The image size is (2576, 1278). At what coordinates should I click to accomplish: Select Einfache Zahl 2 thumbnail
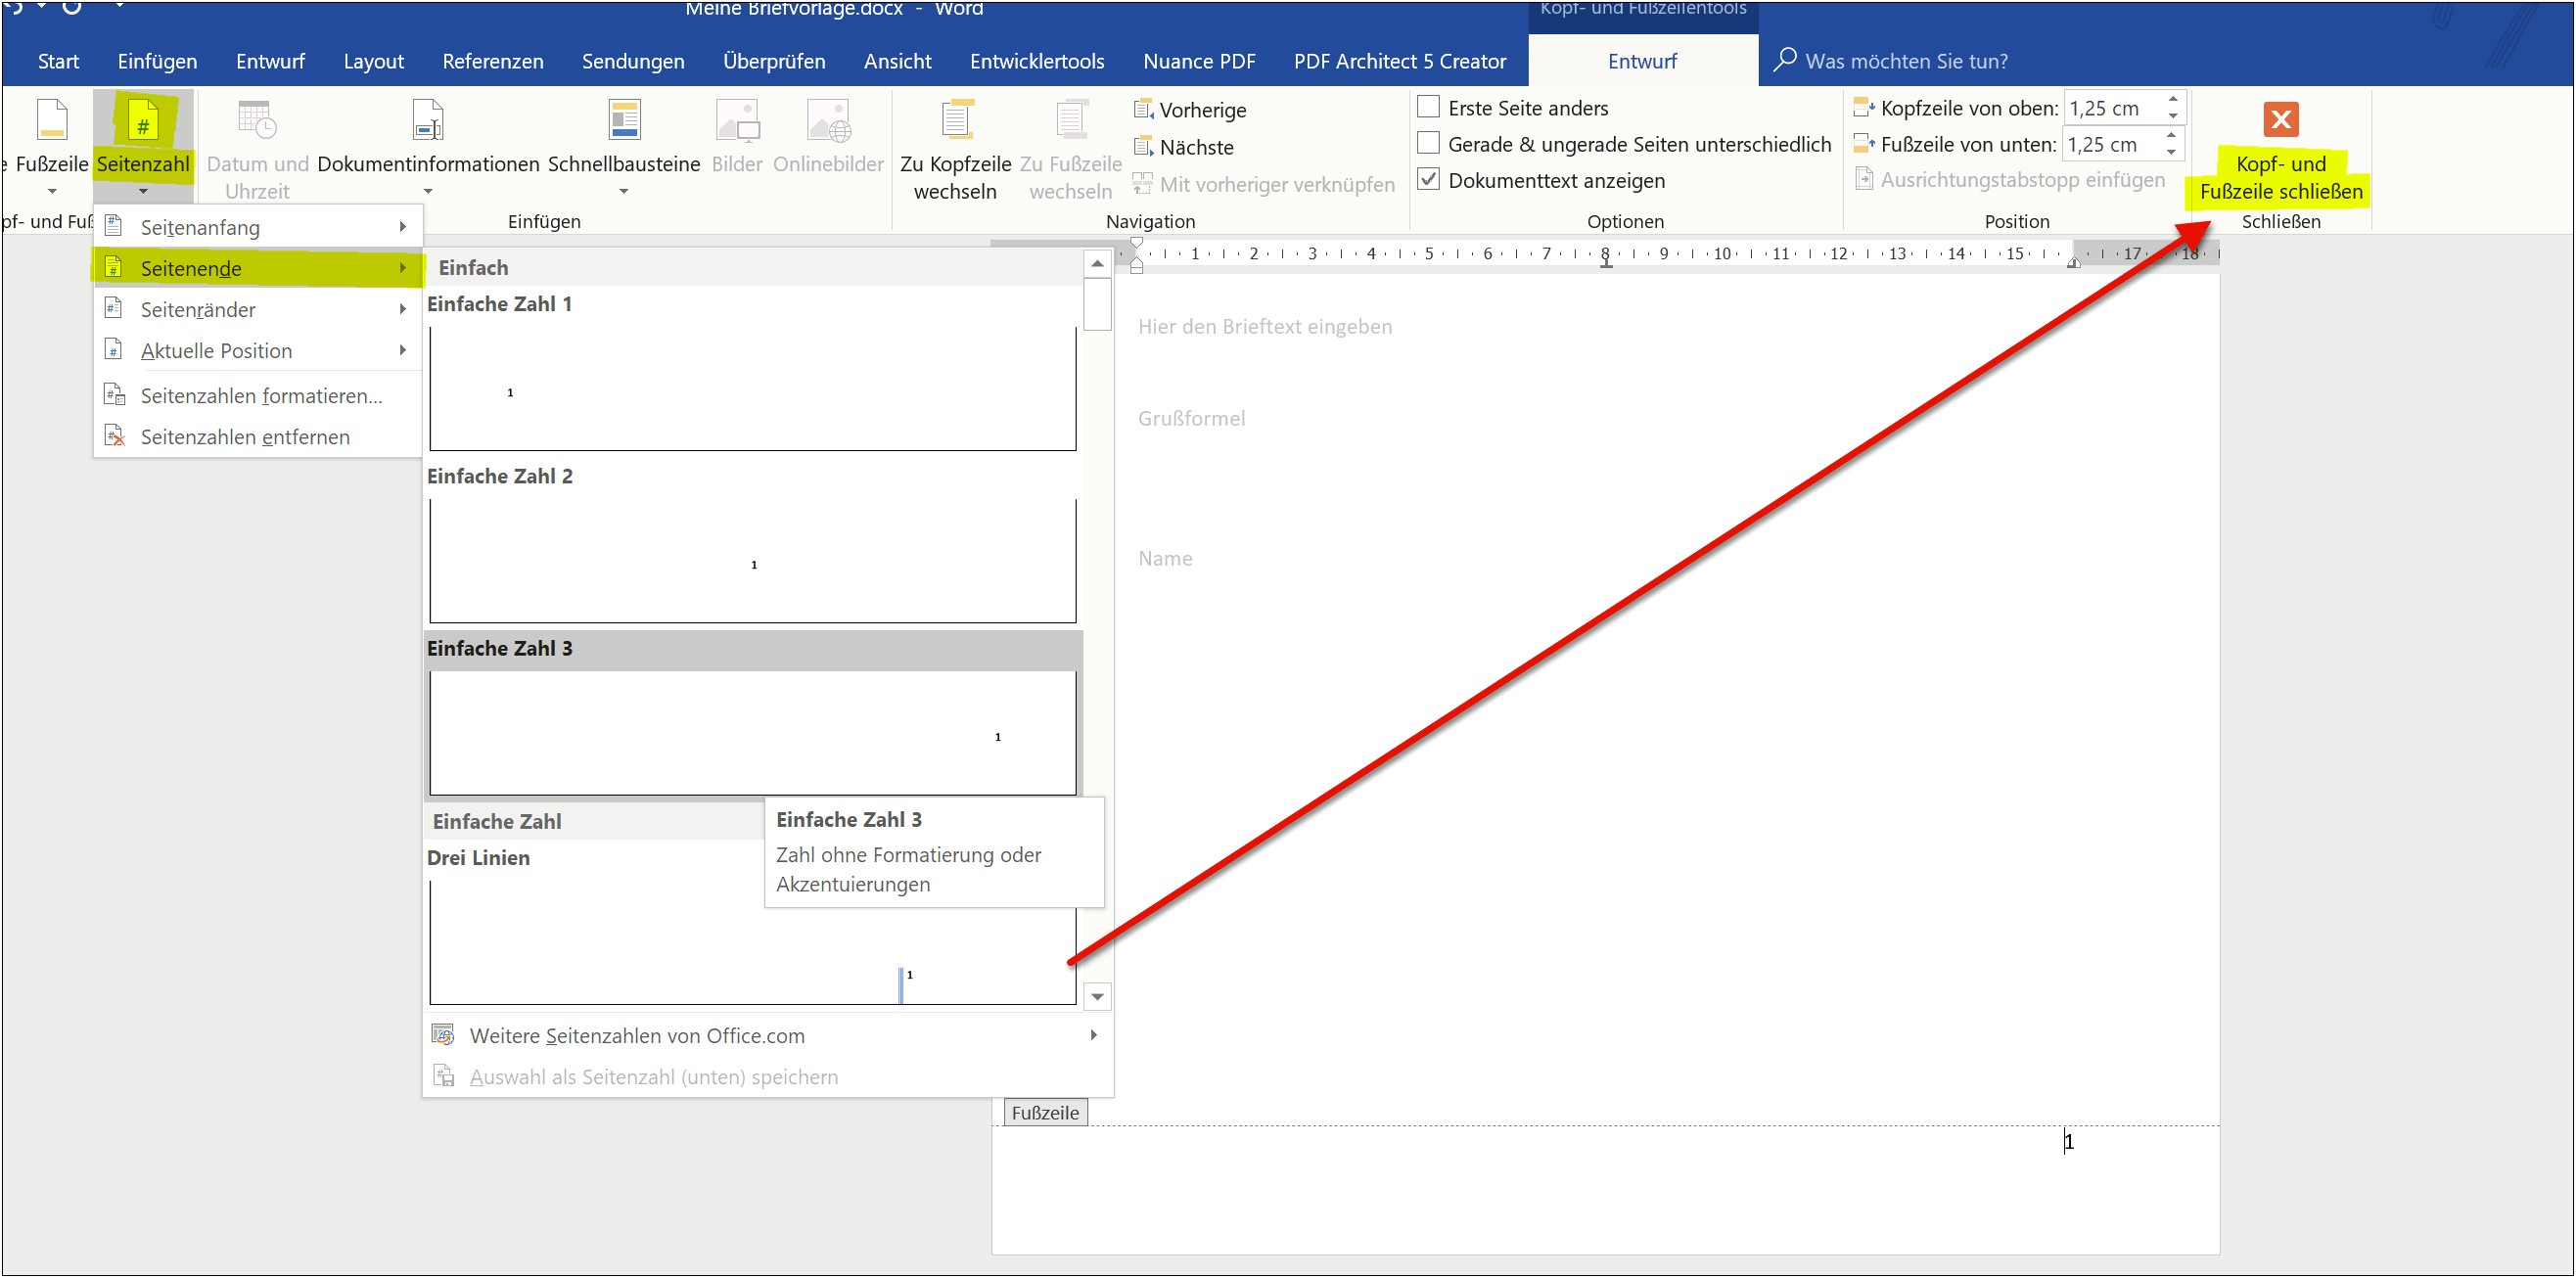point(753,560)
